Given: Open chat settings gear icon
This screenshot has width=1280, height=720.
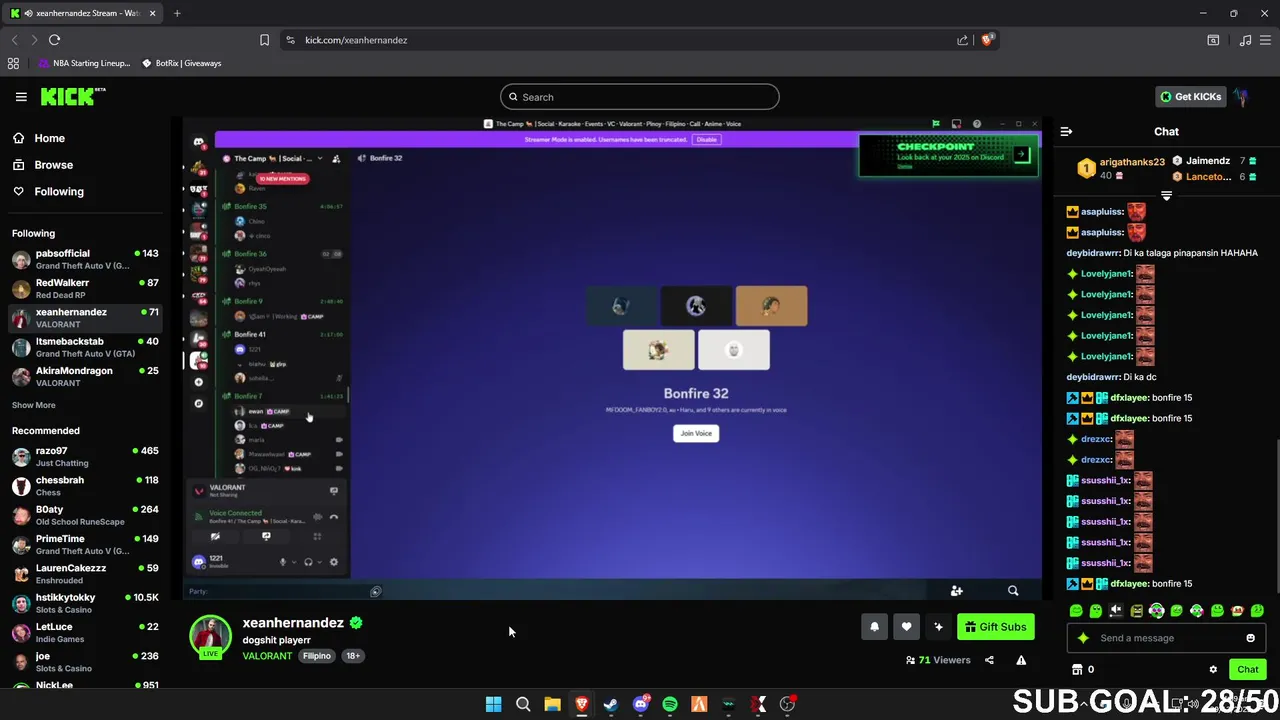Looking at the screenshot, I should point(1213,670).
